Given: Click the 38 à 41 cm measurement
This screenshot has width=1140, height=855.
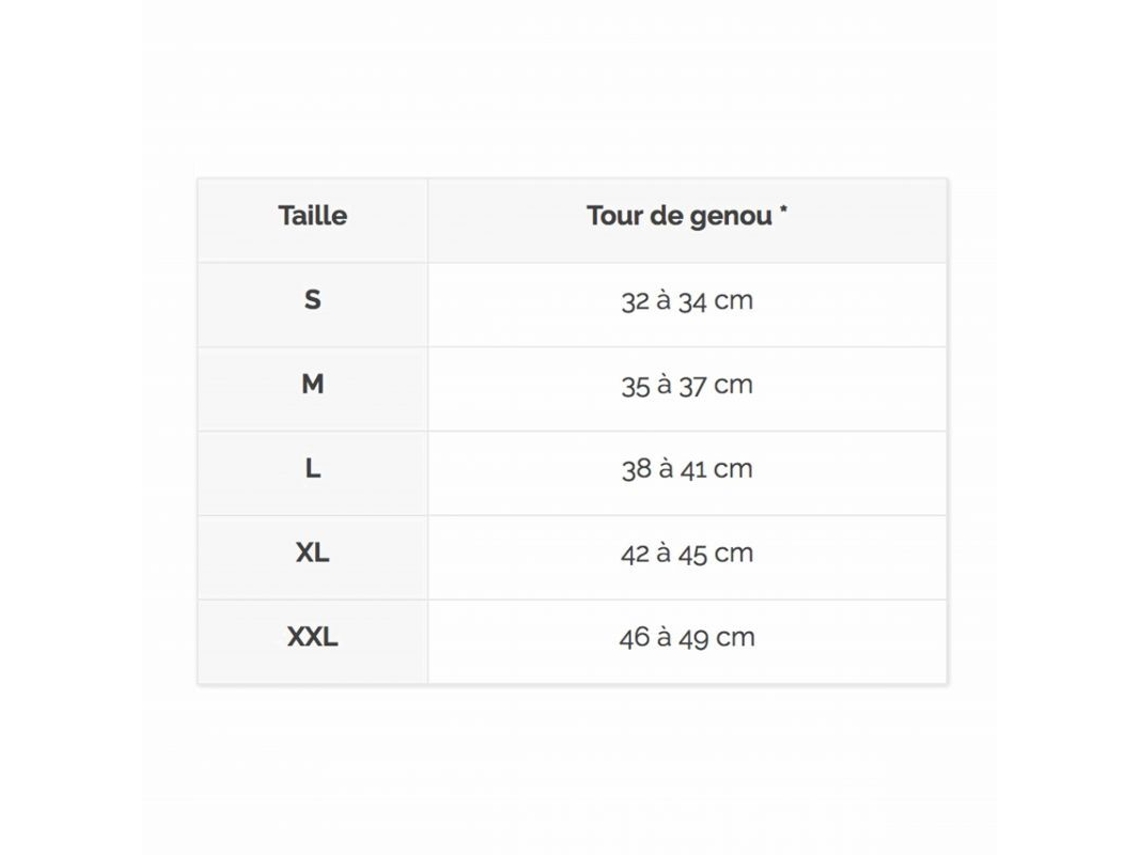Looking at the screenshot, I should point(687,469).
